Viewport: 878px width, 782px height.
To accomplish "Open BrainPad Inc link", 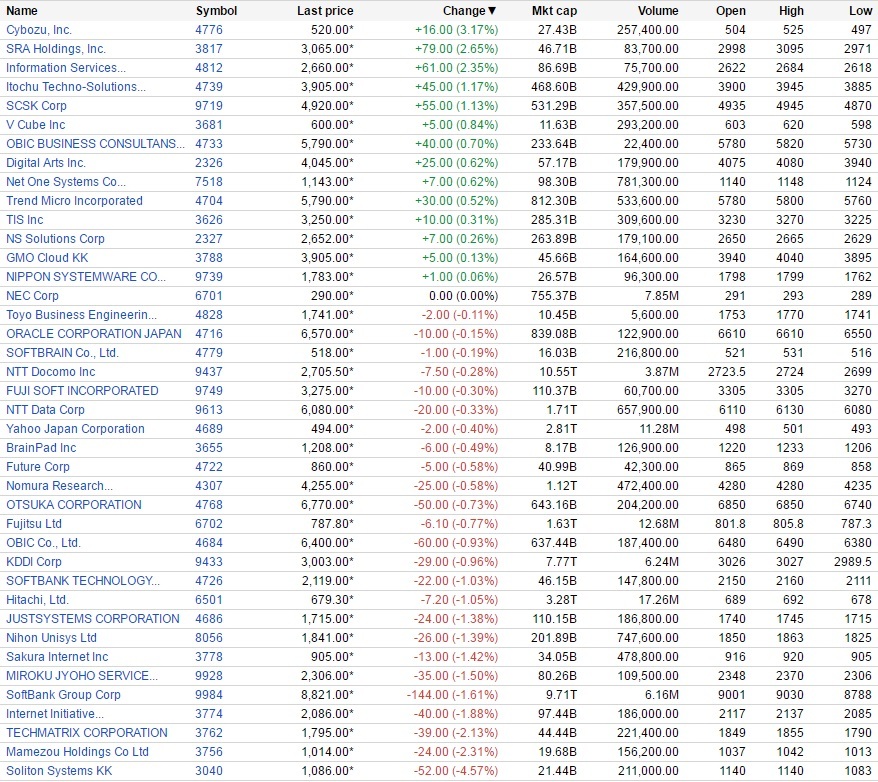I will pyautogui.click(x=41, y=448).
